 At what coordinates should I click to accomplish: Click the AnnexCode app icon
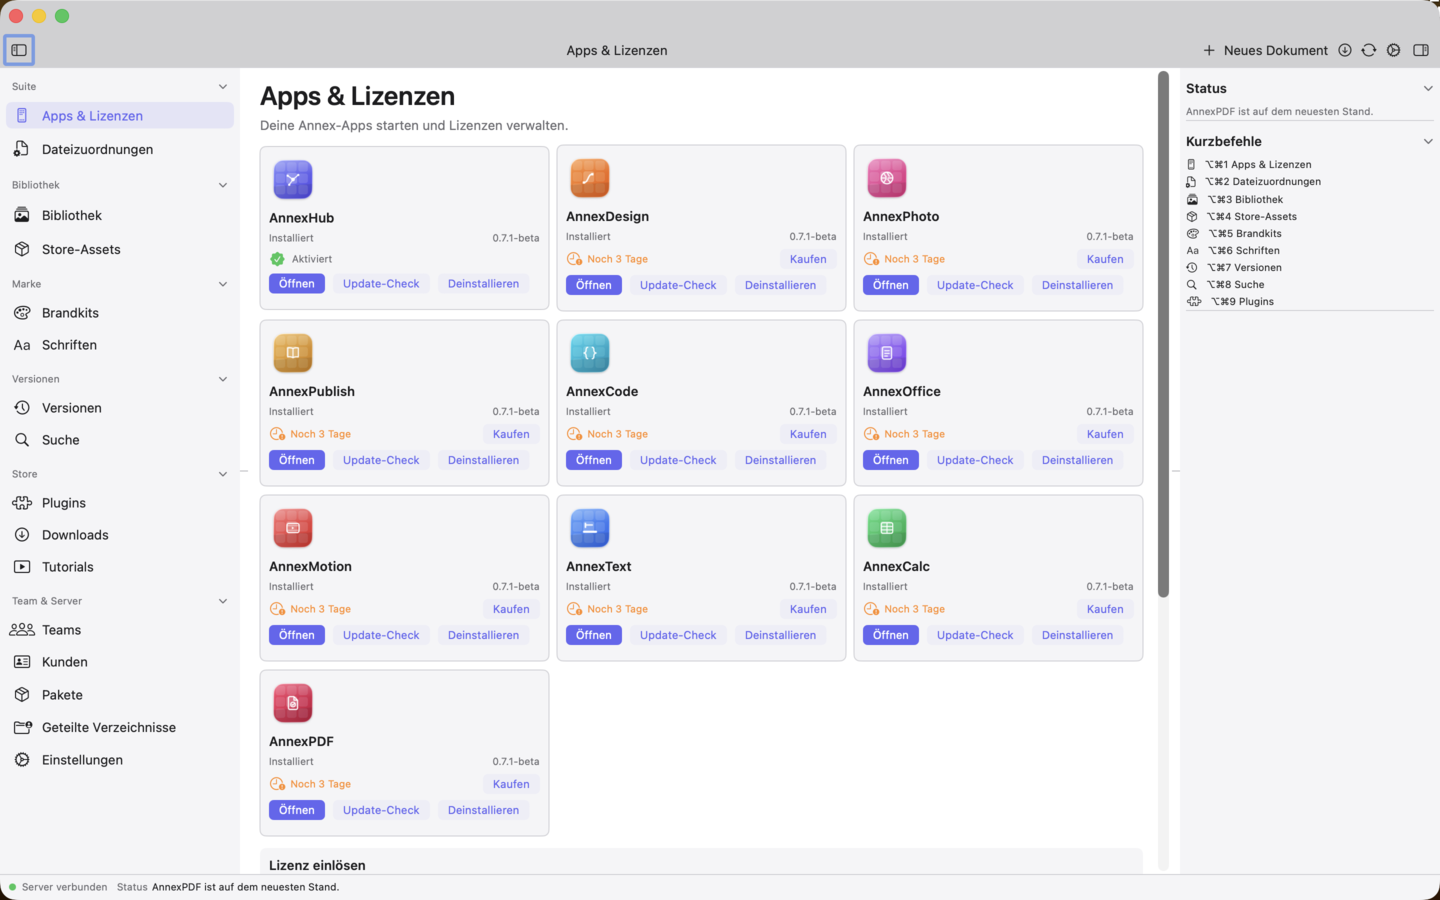pos(590,353)
